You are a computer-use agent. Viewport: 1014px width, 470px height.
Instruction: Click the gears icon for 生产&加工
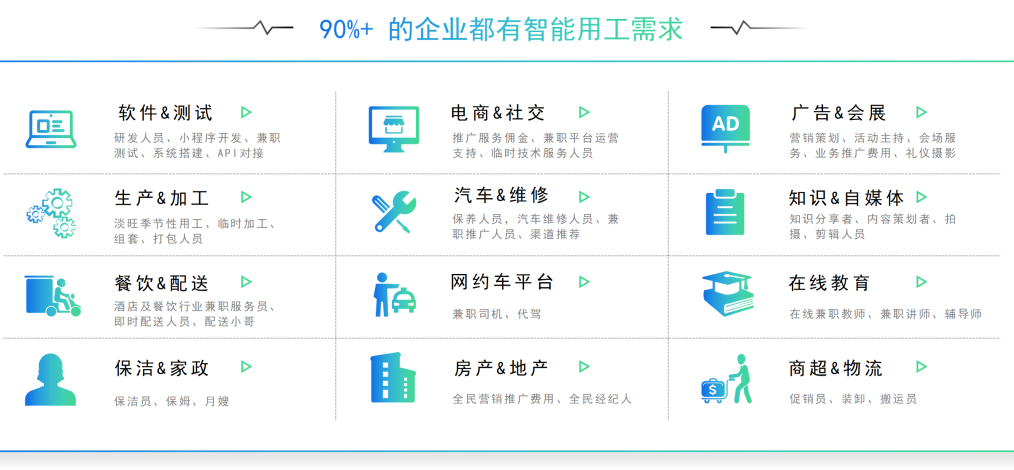[50, 213]
